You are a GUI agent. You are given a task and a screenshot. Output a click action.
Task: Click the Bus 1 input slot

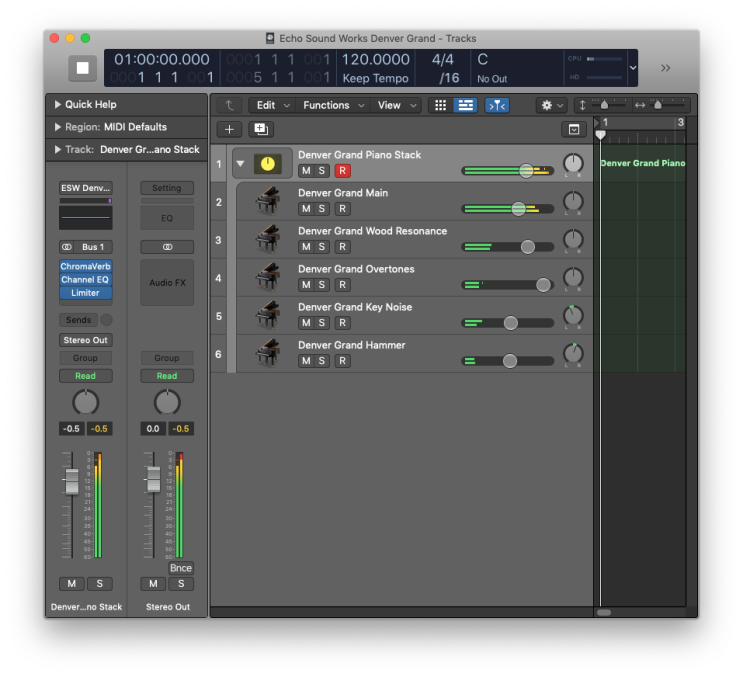(93, 247)
